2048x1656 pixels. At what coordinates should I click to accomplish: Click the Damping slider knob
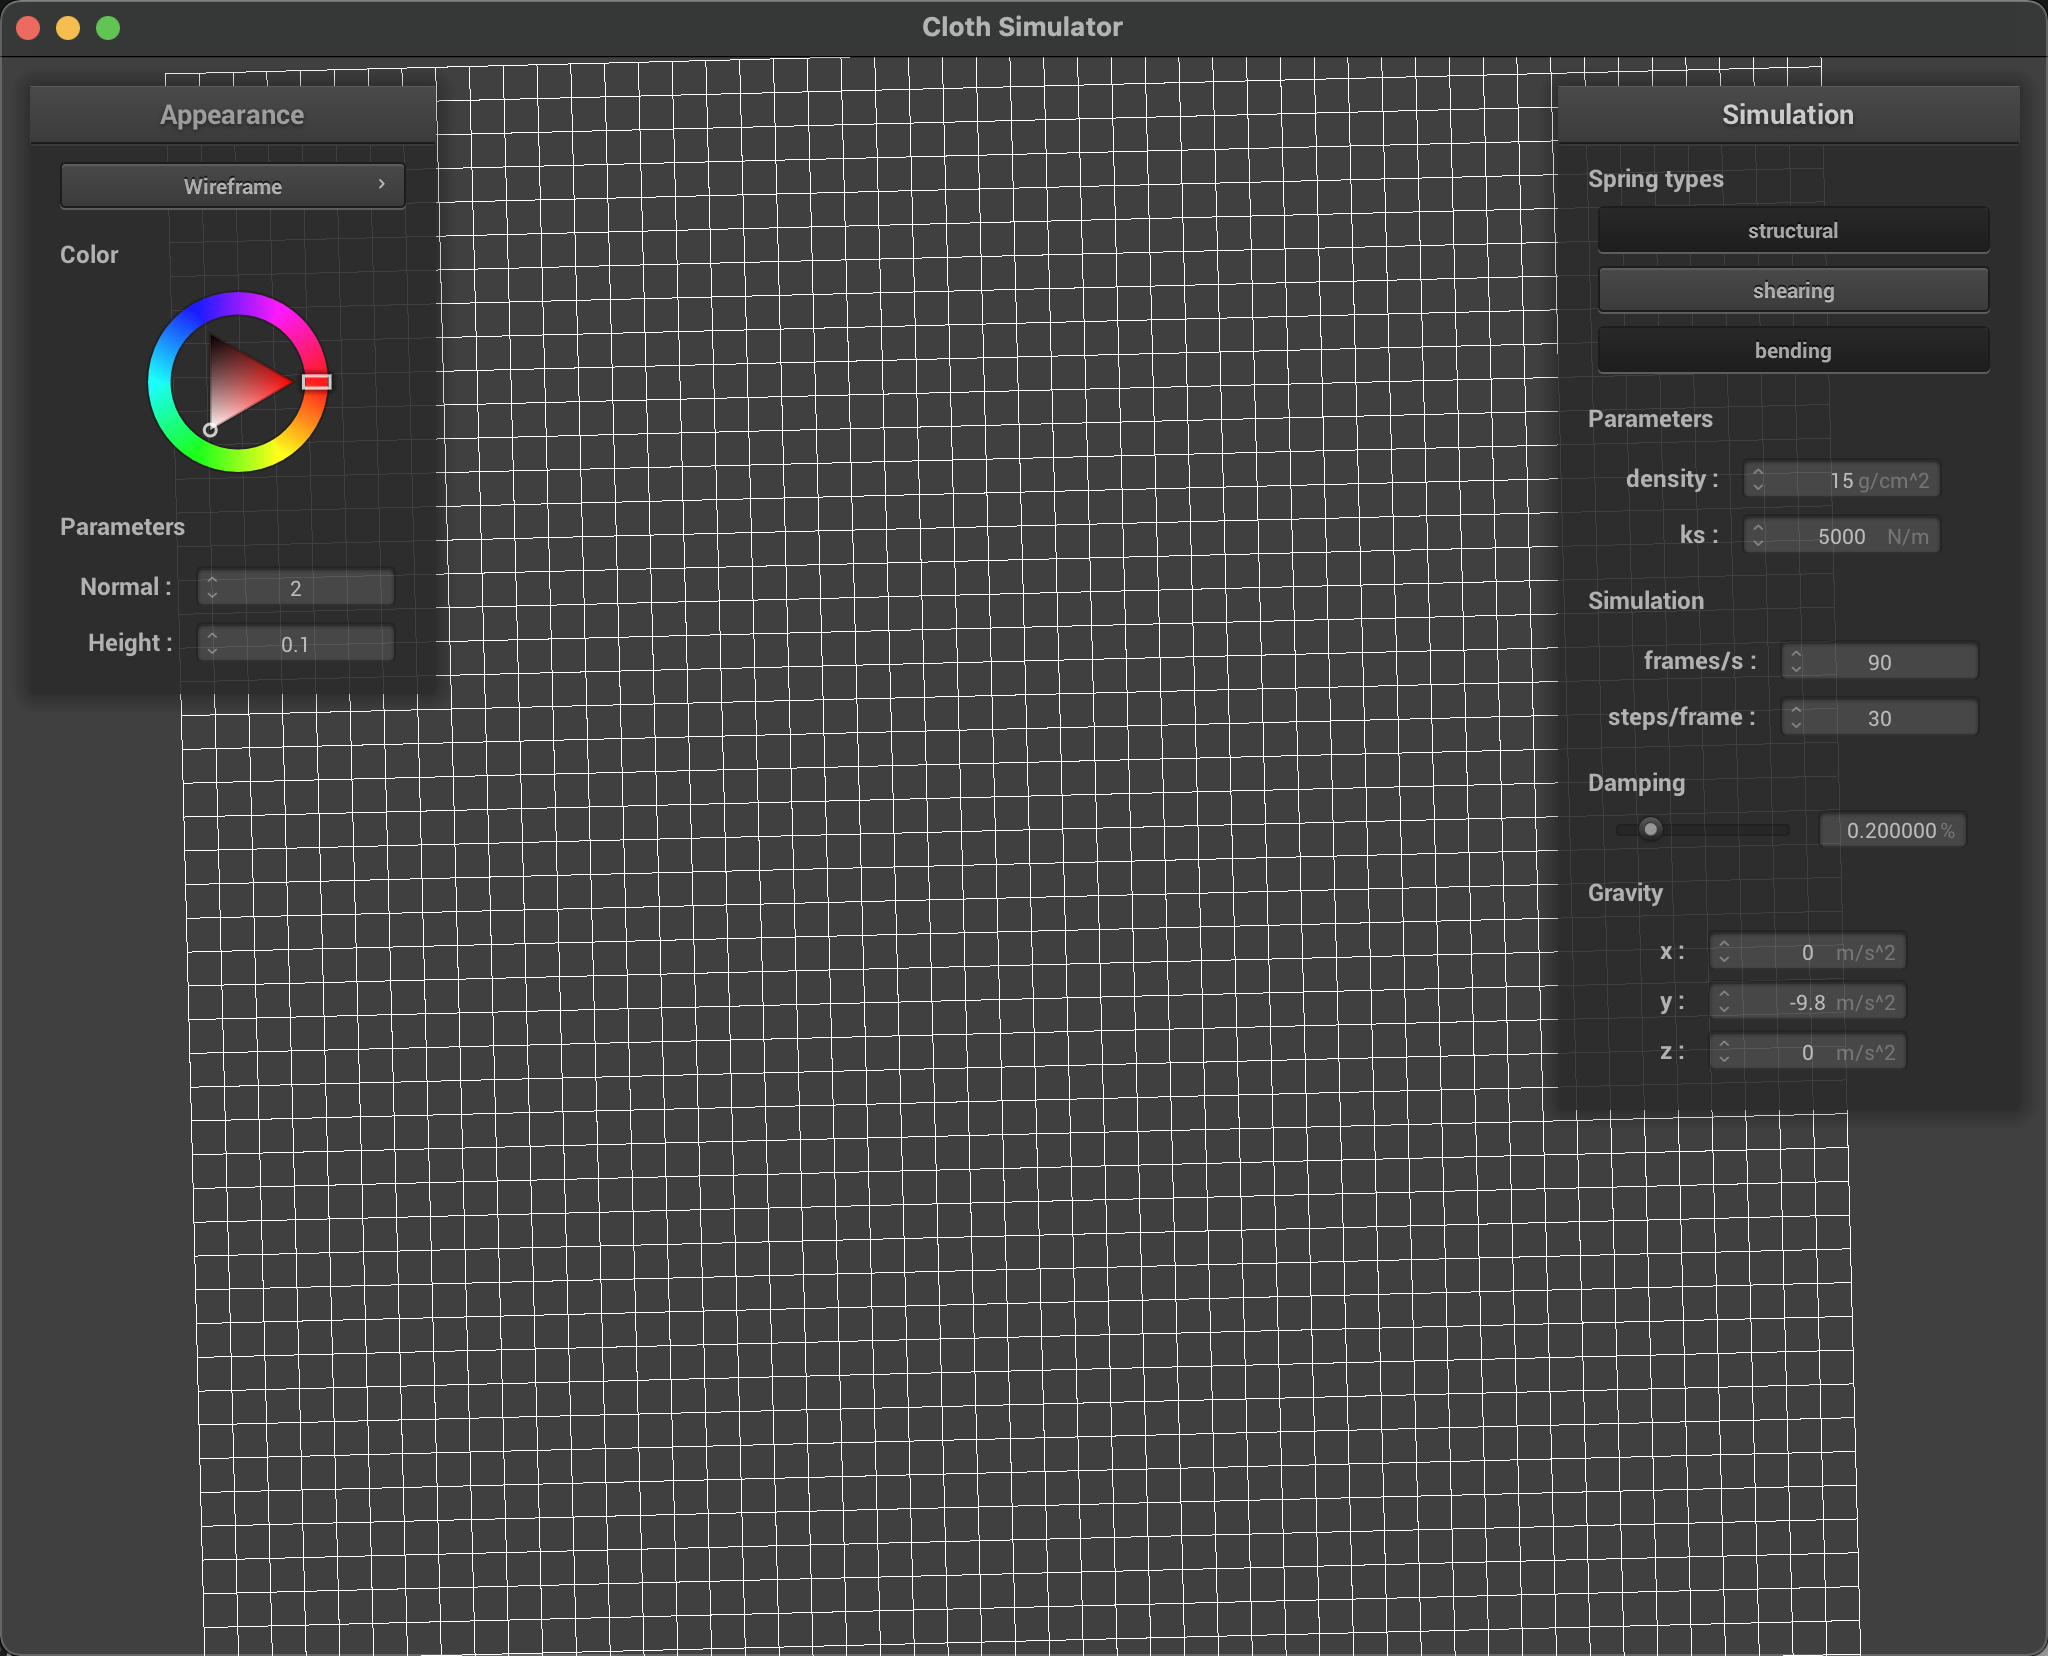(x=1651, y=829)
